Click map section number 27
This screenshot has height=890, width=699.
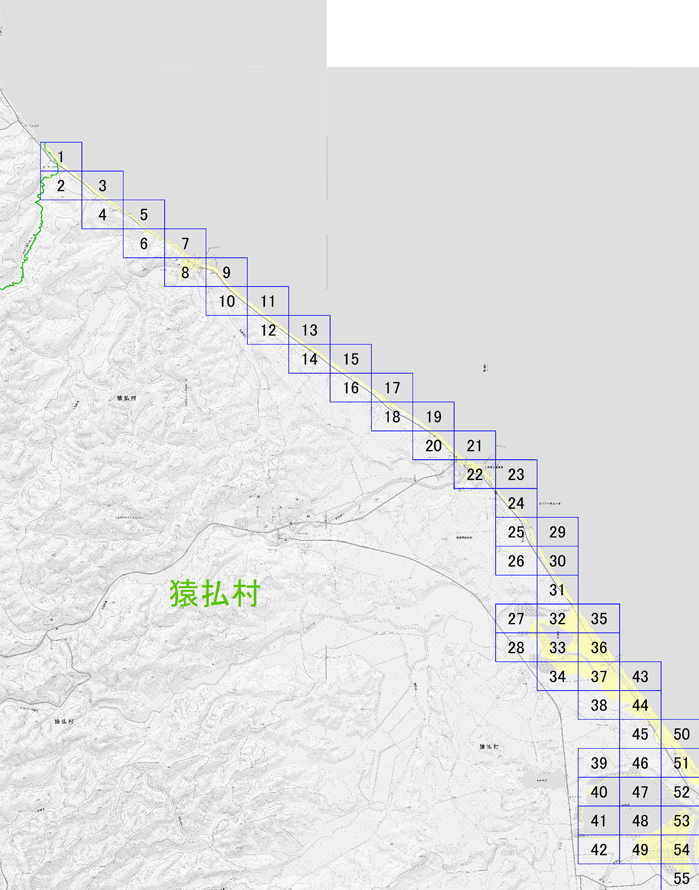tap(516, 619)
